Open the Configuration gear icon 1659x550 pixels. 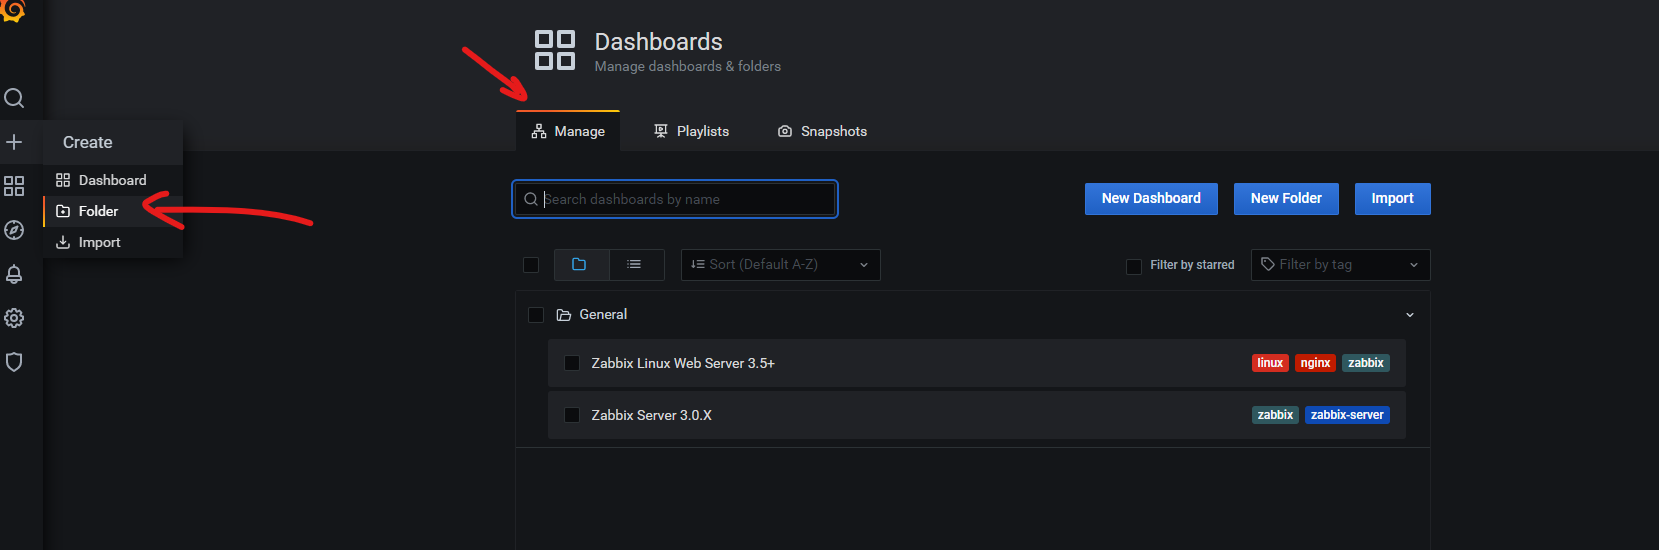[x=14, y=318]
